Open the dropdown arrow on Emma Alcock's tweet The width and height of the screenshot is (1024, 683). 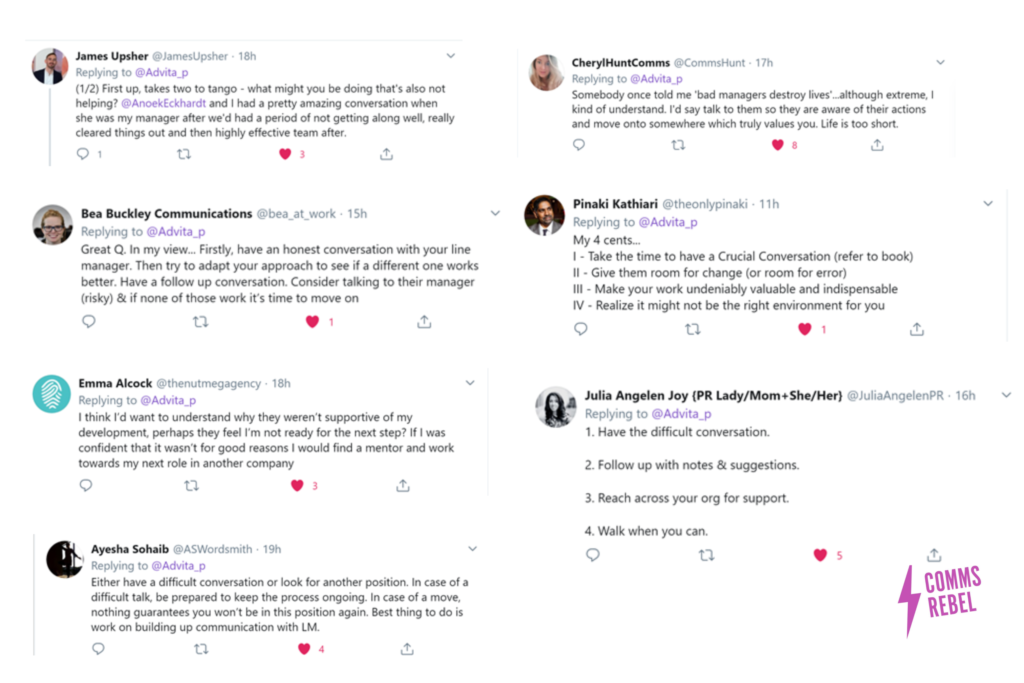point(470,383)
